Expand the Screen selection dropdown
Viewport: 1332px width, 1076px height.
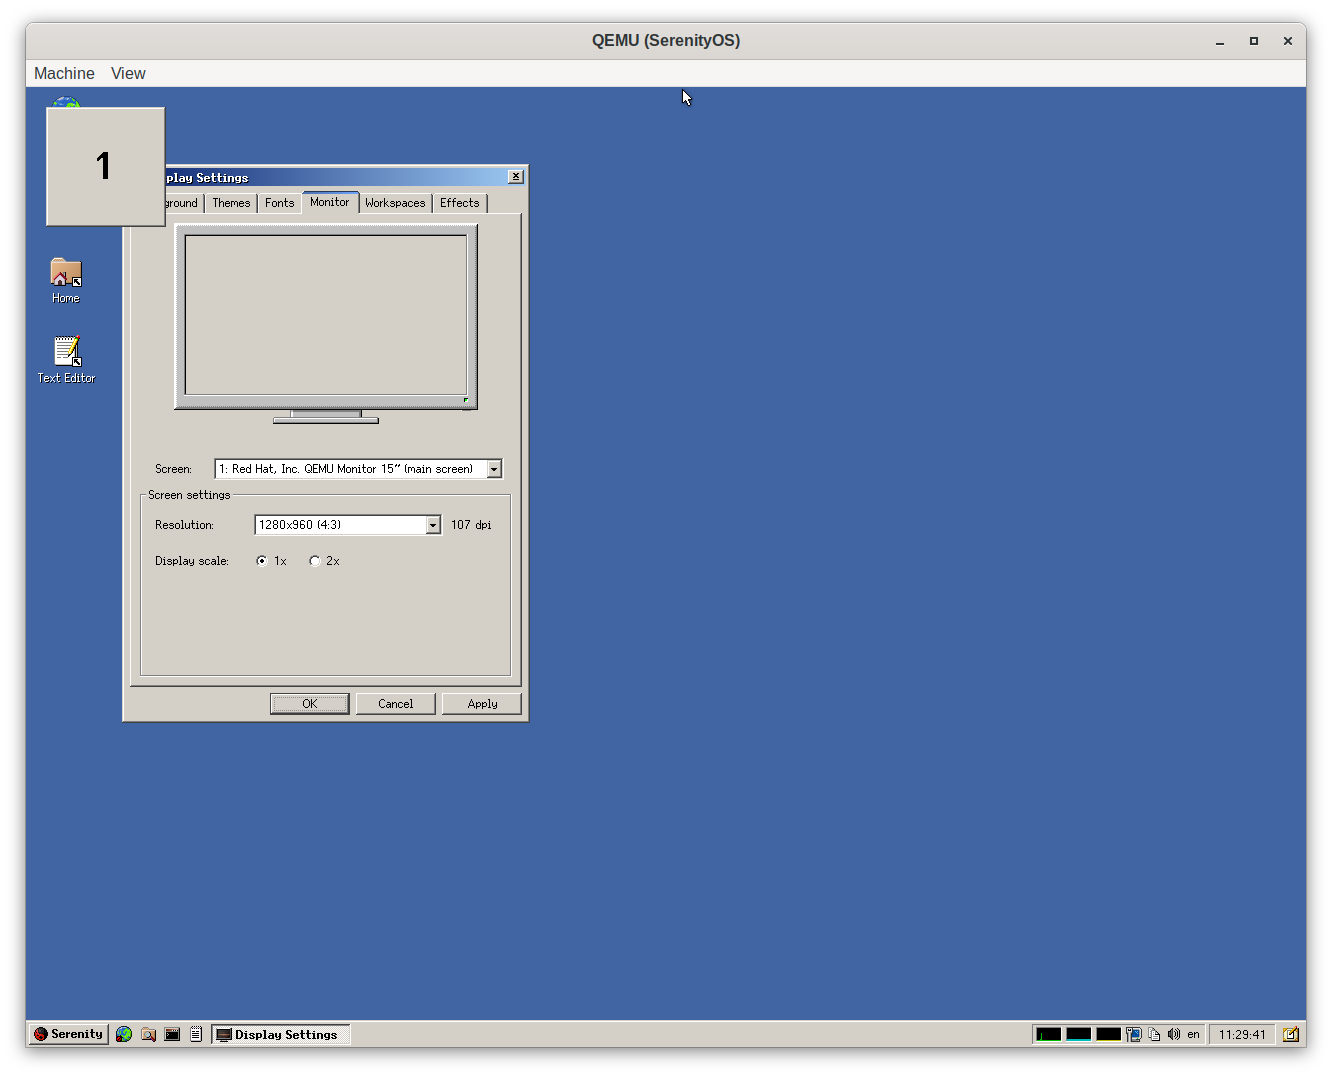click(x=494, y=469)
